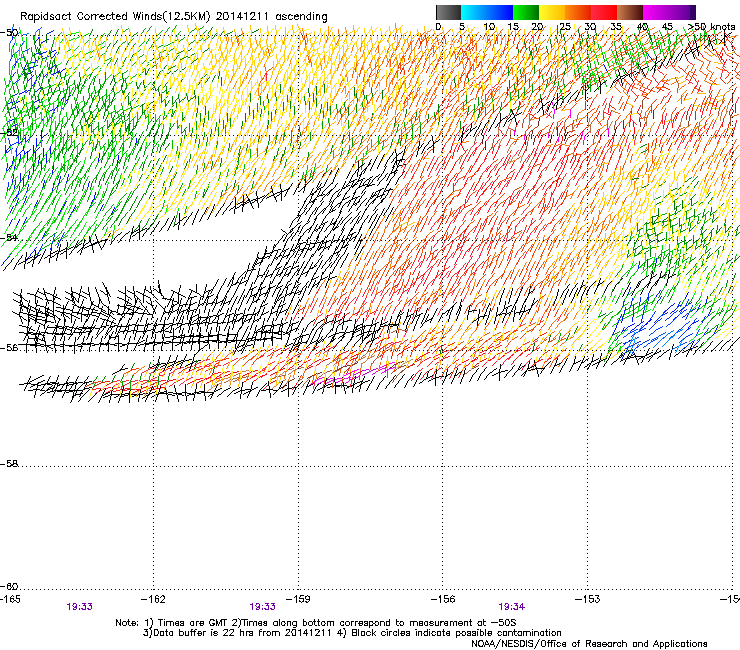Image resolution: width=740 pixels, height=650 pixels.
Task: Click the '45' legend tick label
Action: [x=667, y=27]
